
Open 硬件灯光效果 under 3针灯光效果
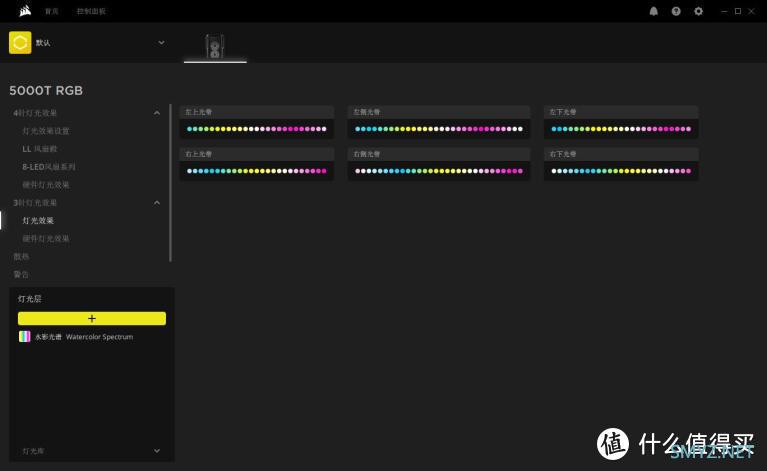46,239
